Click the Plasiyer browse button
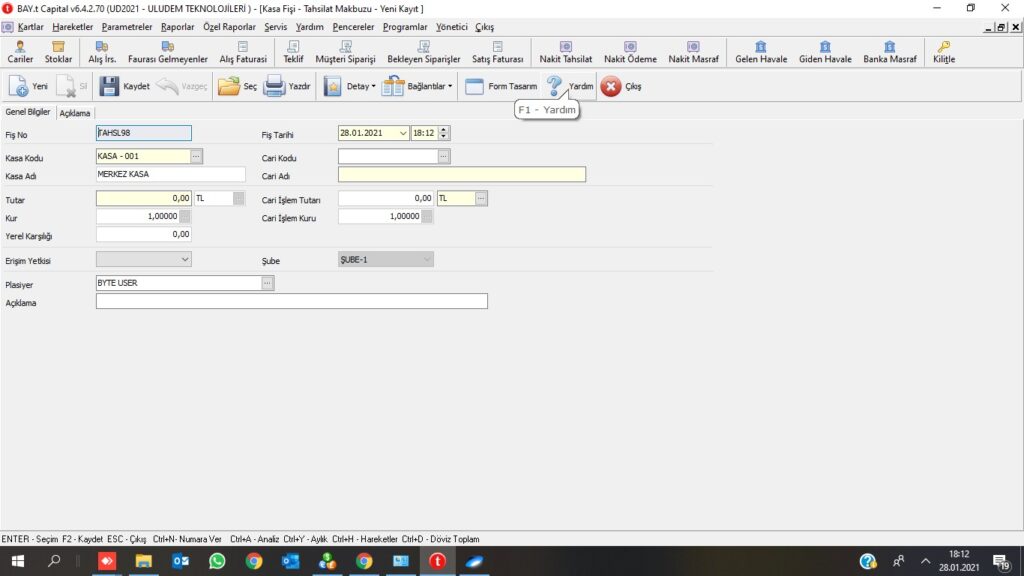The width and height of the screenshot is (1024, 576). 267,283
